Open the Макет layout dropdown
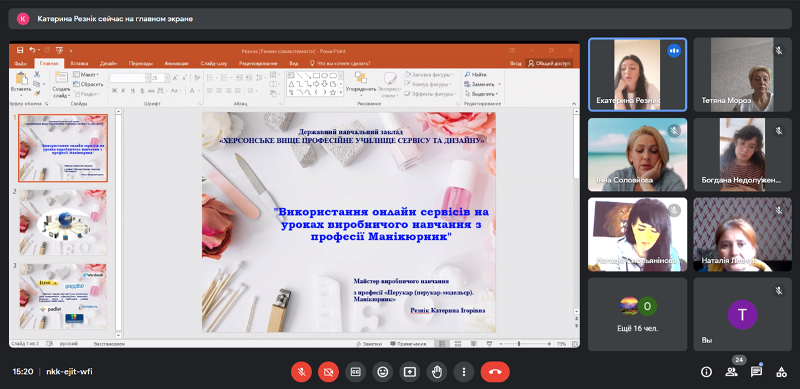This screenshot has width=800, height=389. (x=86, y=75)
